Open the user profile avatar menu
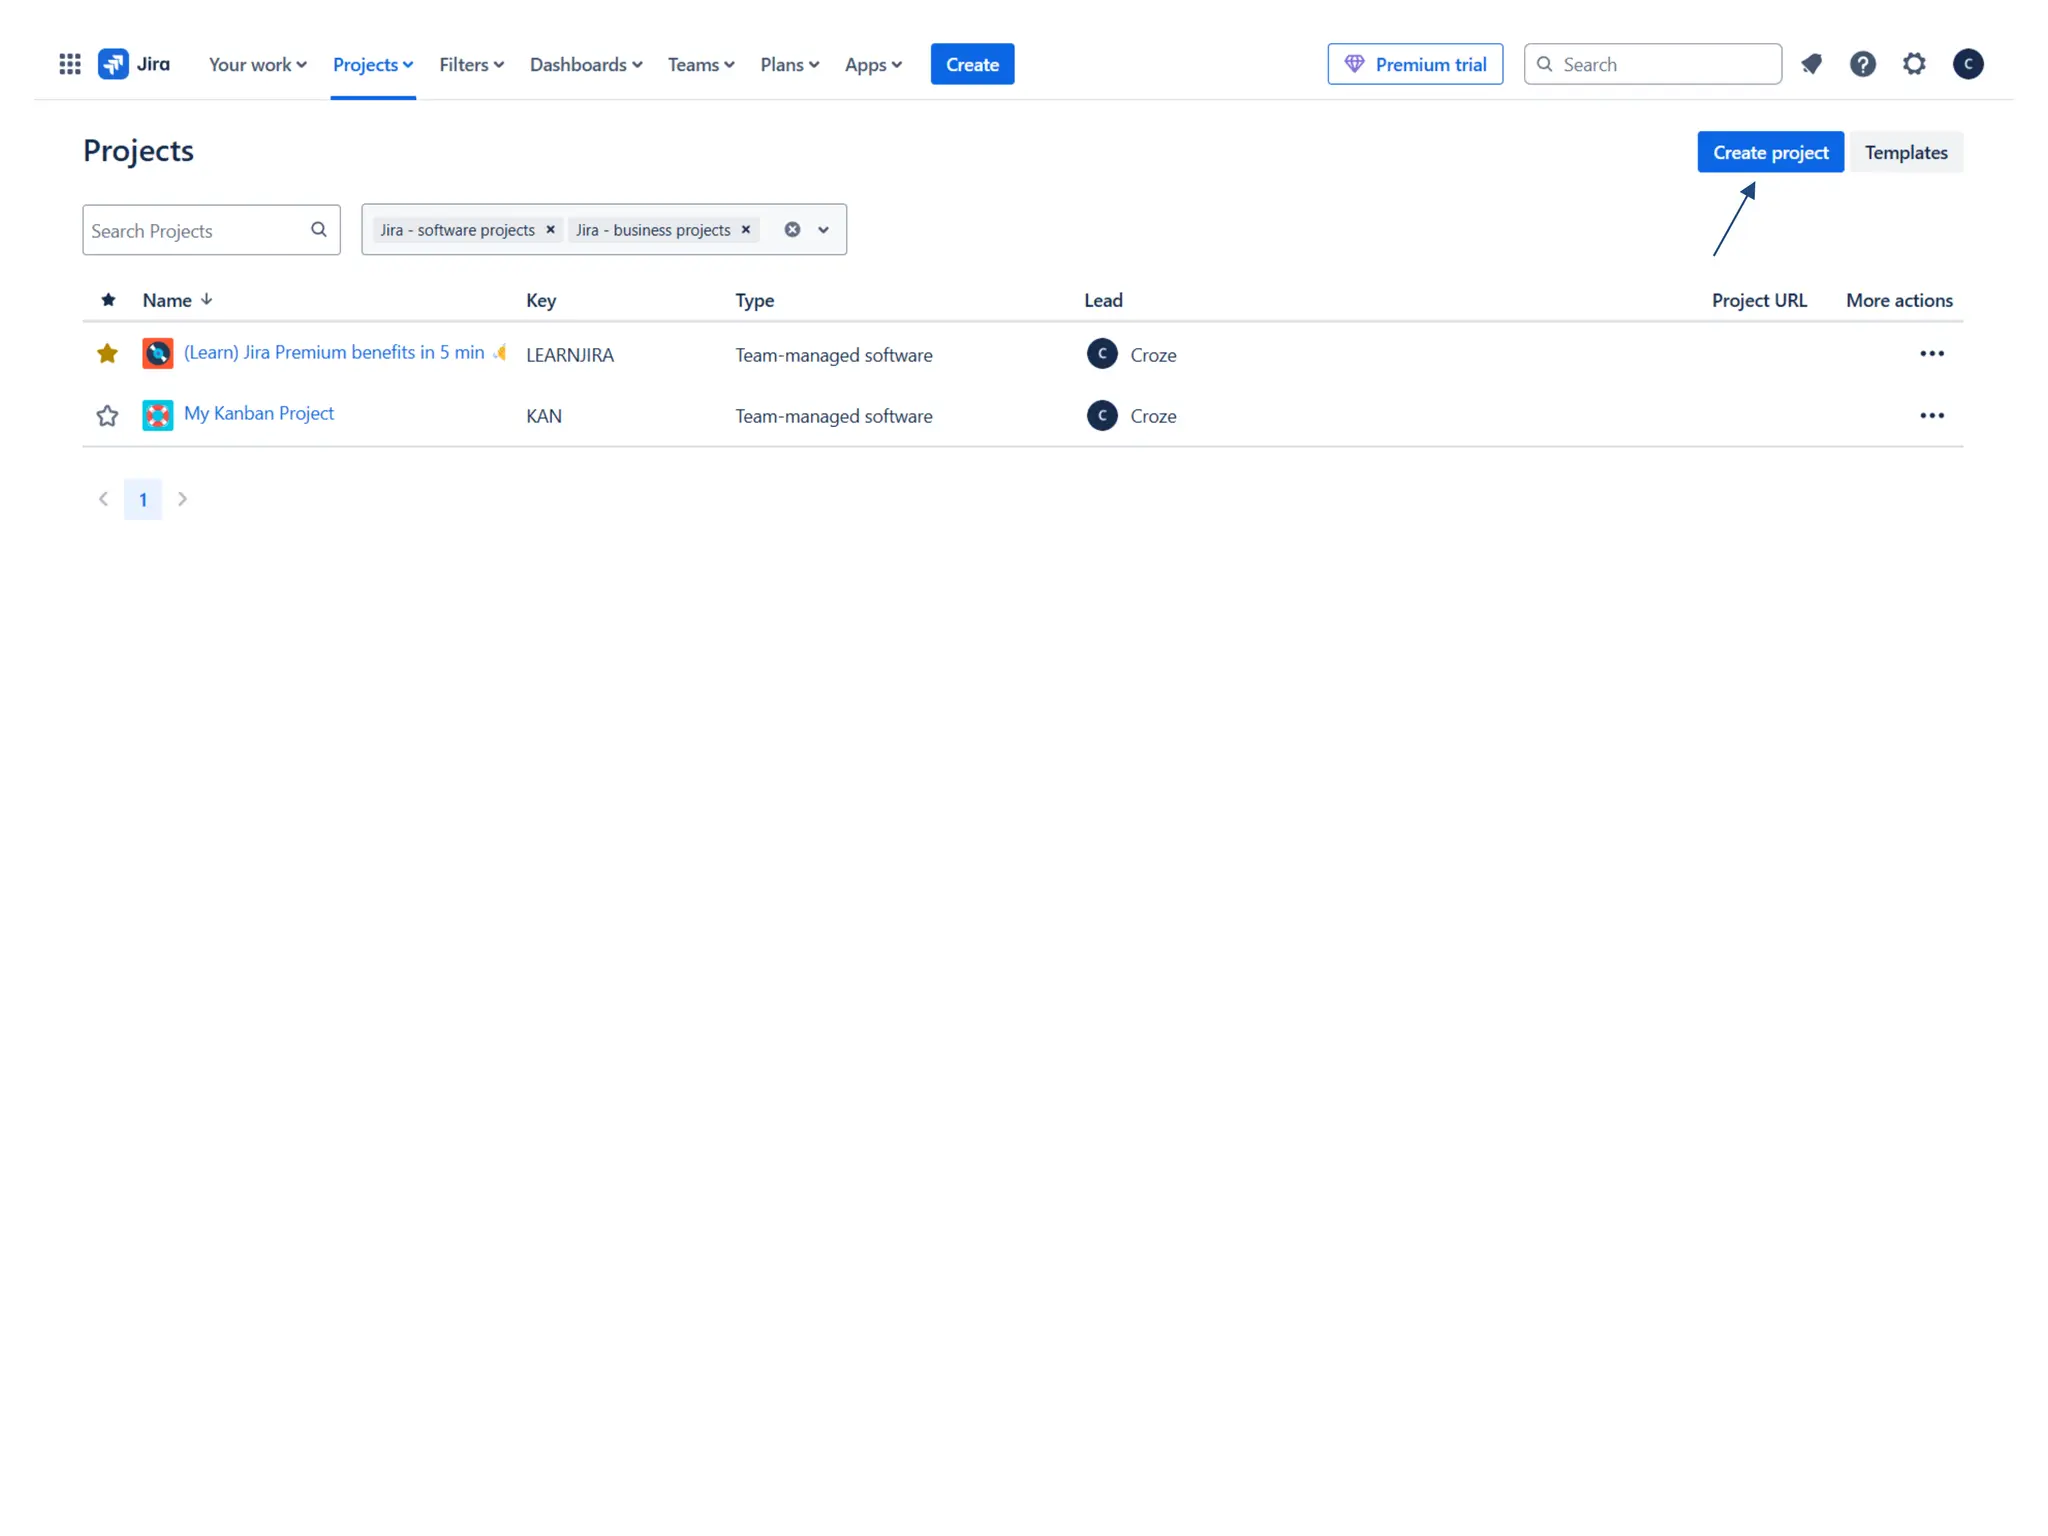The image size is (2048, 1536). pos(1967,64)
